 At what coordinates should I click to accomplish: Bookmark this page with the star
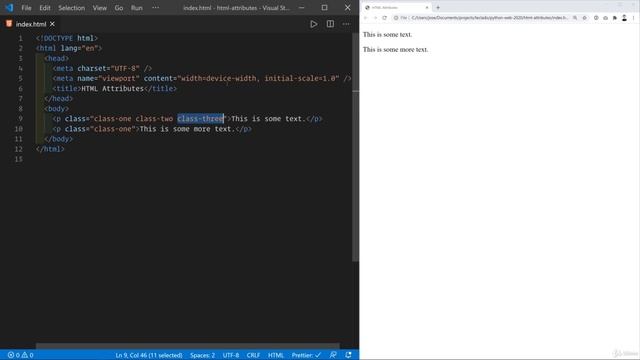[584, 18]
